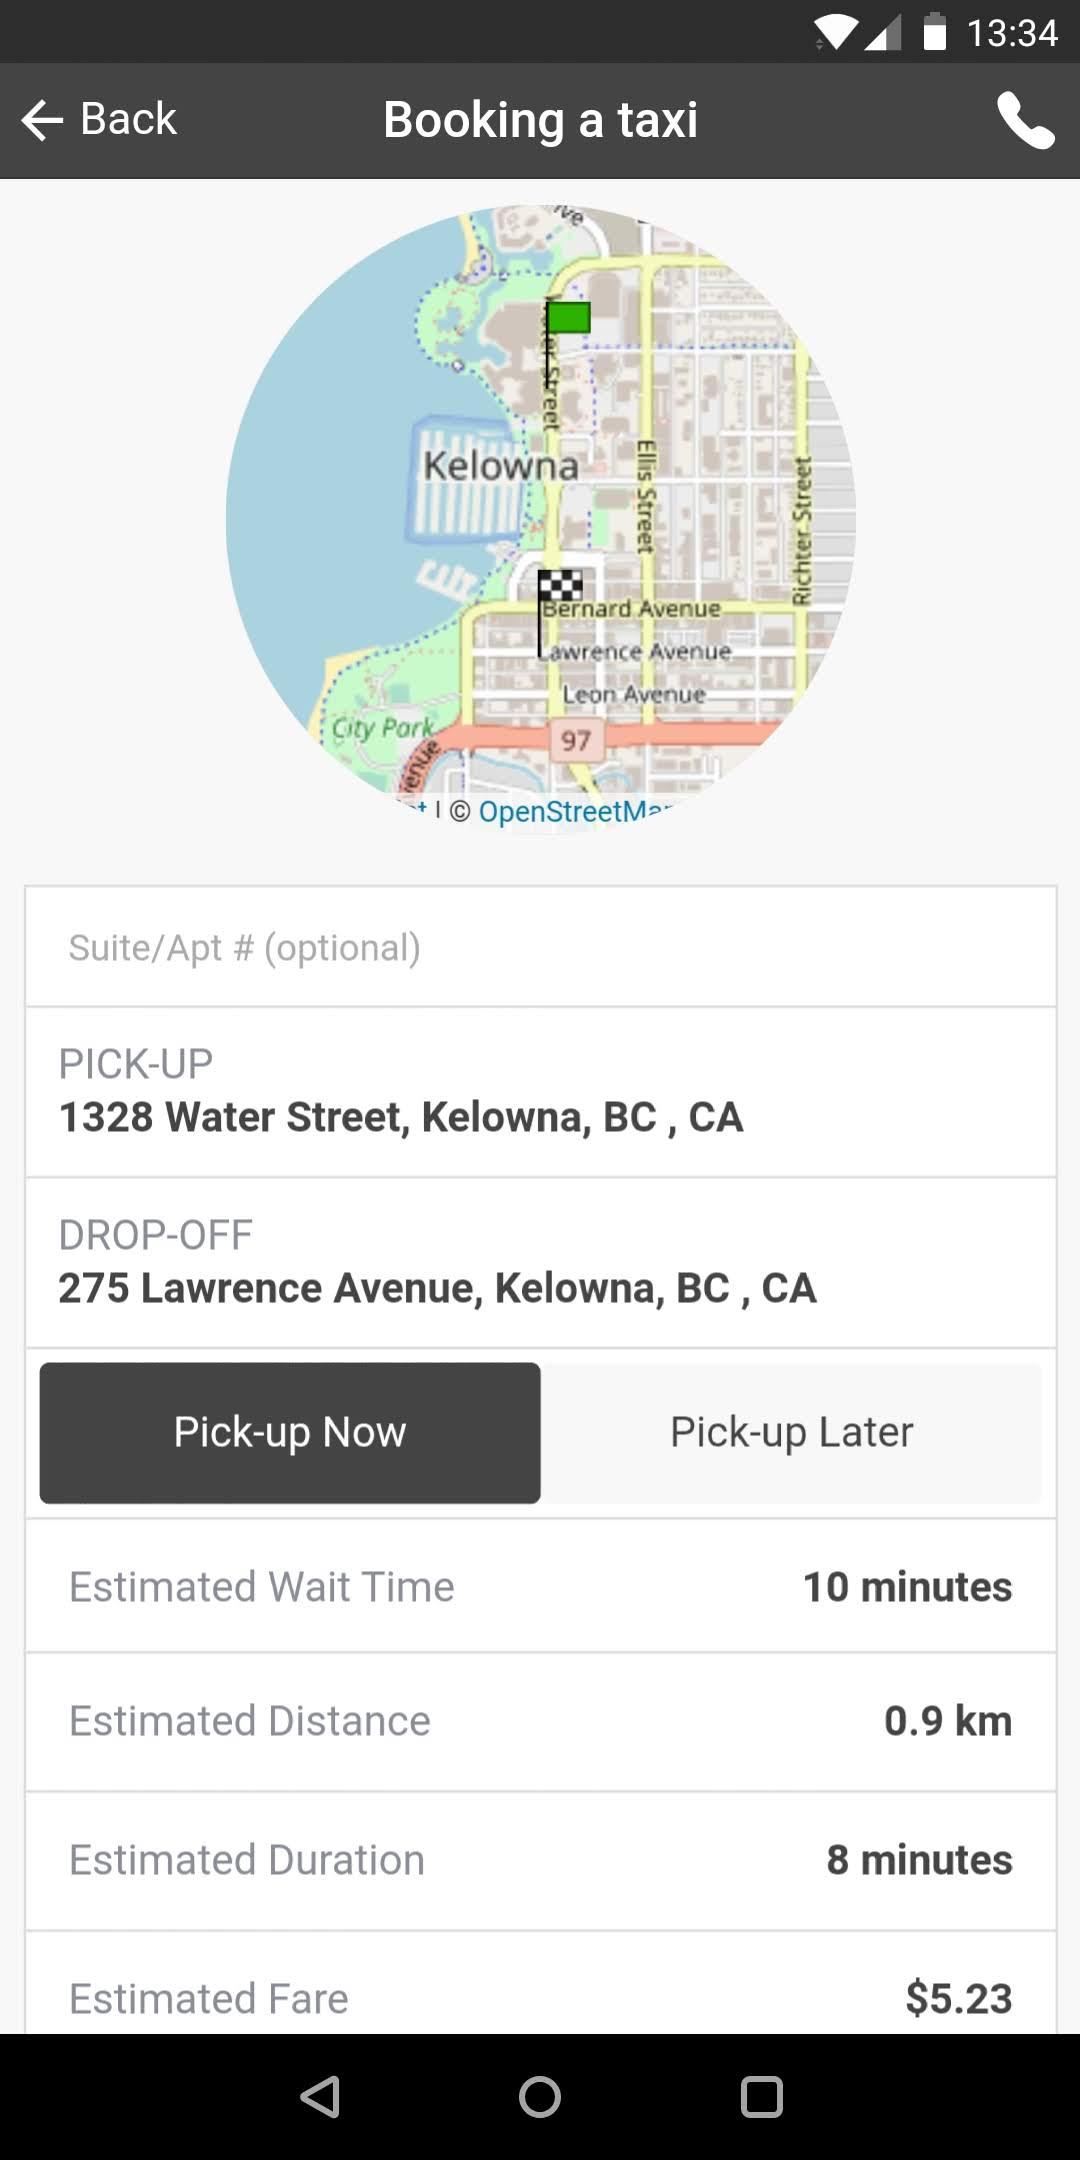The height and width of the screenshot is (2160, 1080).
Task: Tap the Estimated Distance row
Action: [x=540, y=1721]
